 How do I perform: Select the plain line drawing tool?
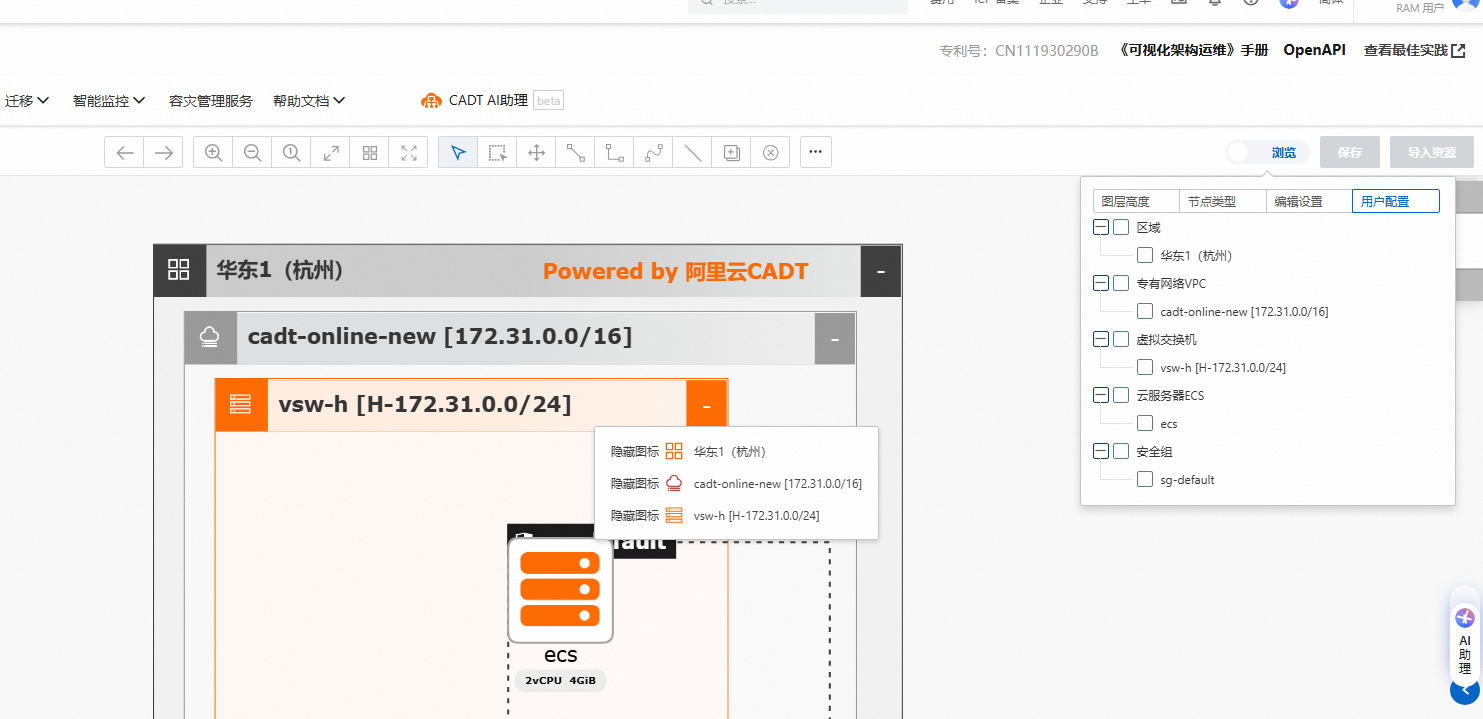tap(692, 152)
